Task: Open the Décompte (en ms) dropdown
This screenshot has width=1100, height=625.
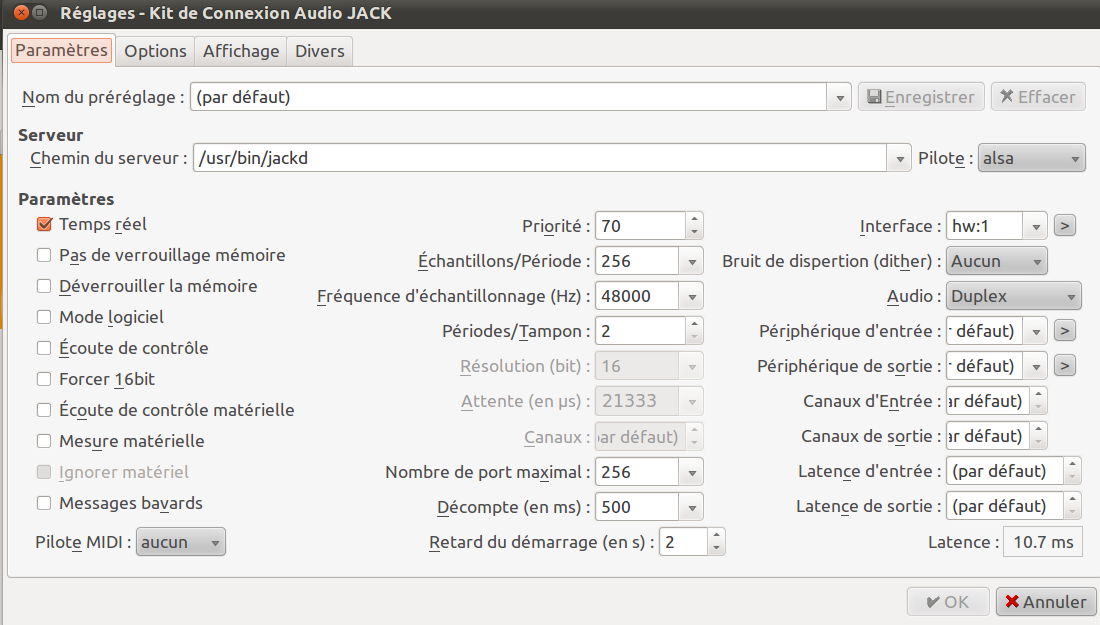Action: point(691,508)
